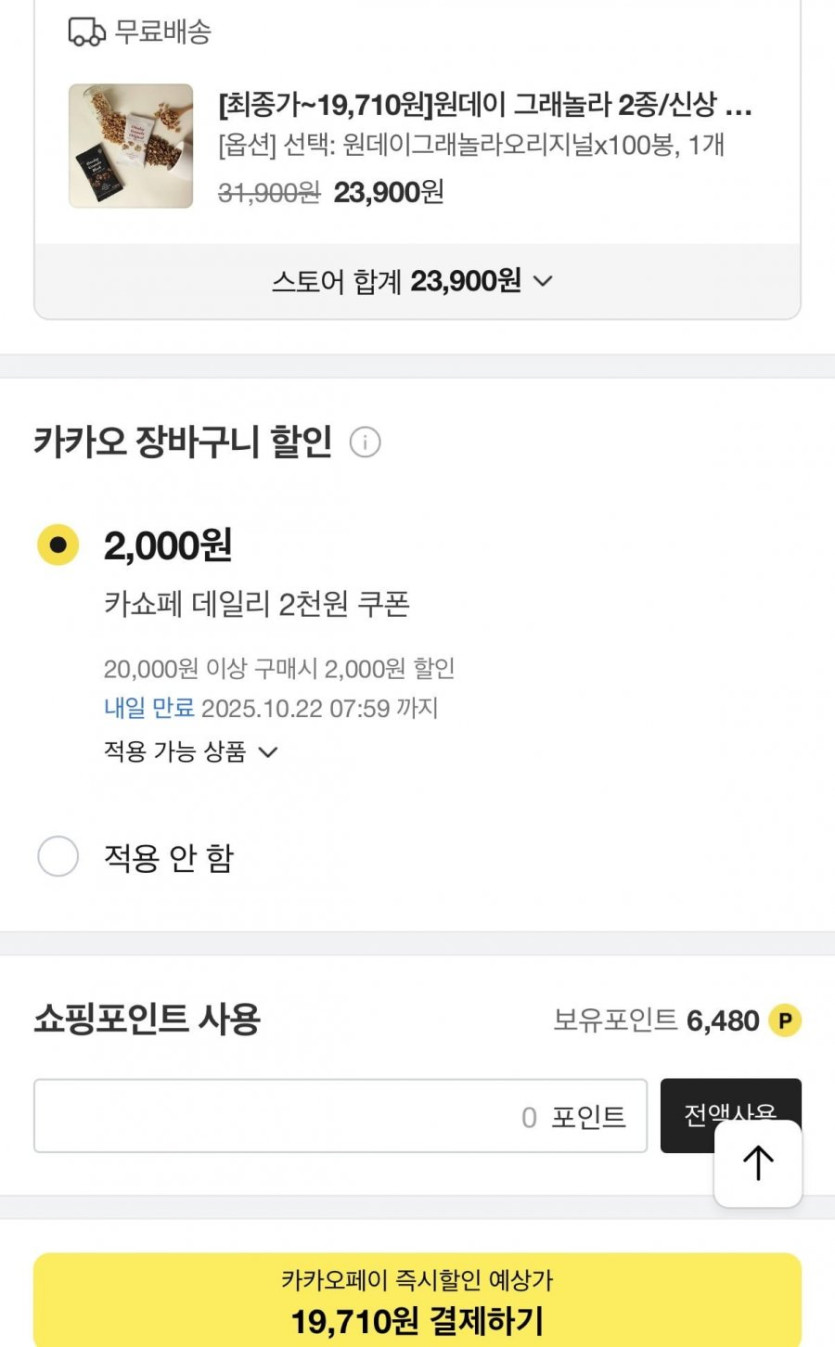Click the 내일 만료 expiry text
The height and width of the screenshot is (1347, 835).
[149, 709]
